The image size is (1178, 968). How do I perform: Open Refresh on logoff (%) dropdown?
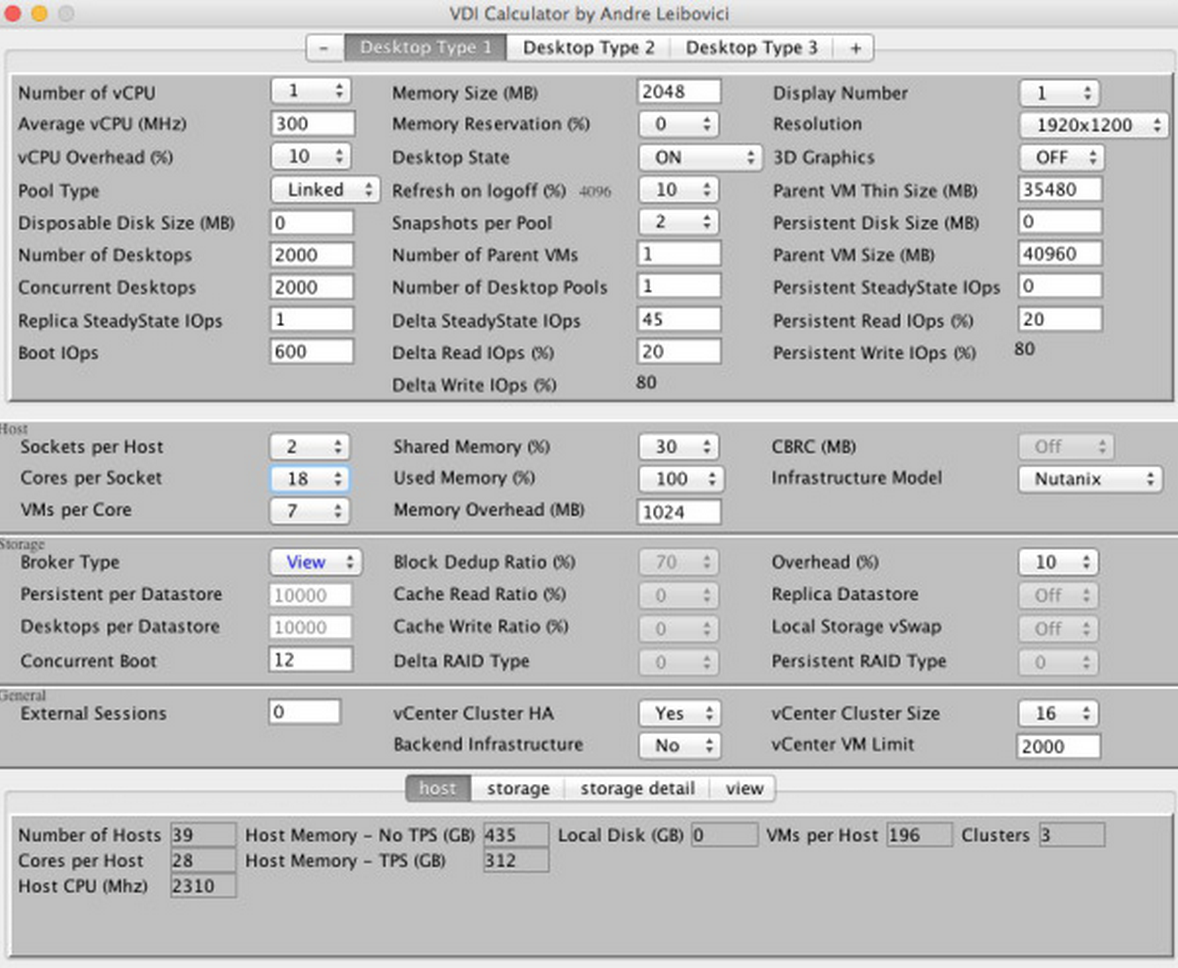tap(678, 189)
